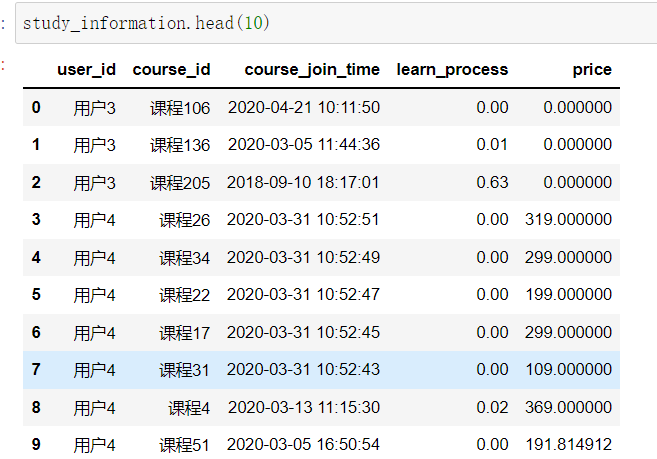
Task: Click the timestamp 2020-03-31 10:52:45
Action: pyautogui.click(x=303, y=332)
